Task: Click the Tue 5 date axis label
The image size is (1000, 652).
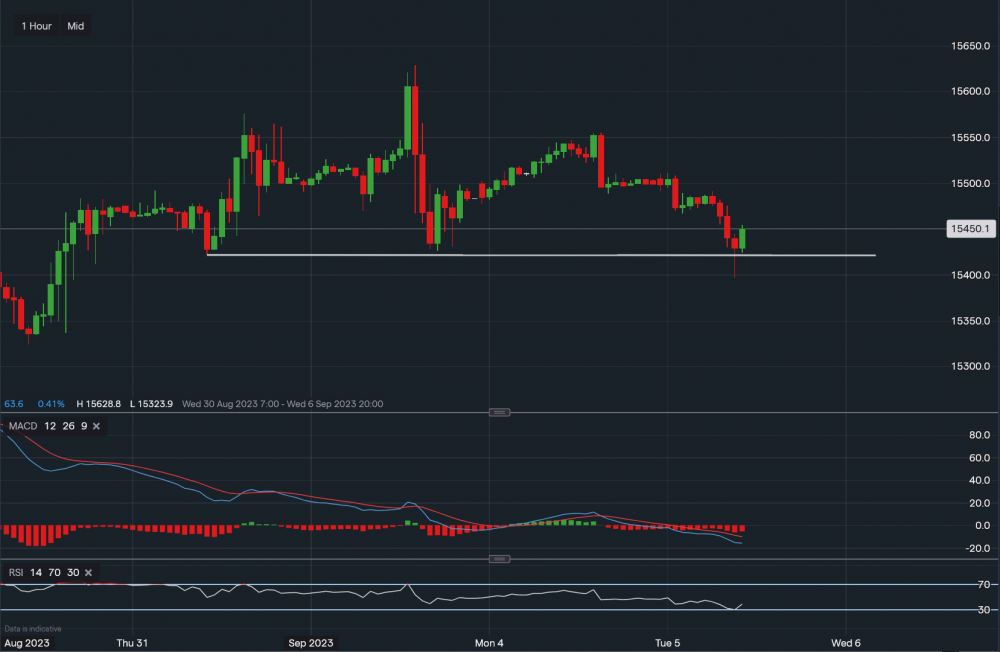Action: pos(667,641)
